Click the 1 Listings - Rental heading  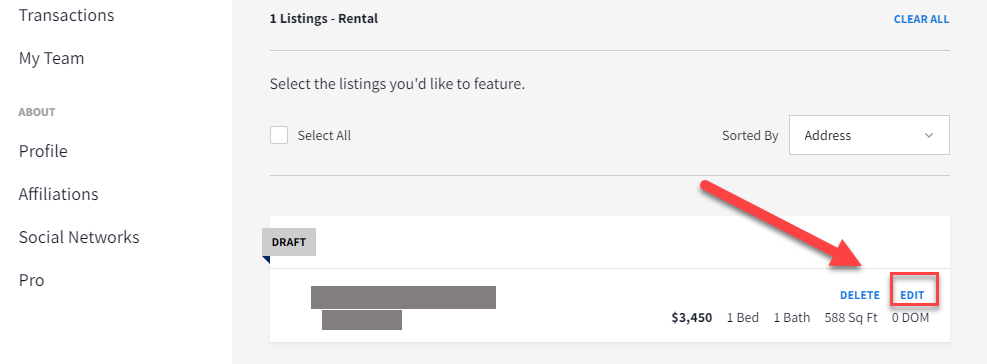pos(324,19)
